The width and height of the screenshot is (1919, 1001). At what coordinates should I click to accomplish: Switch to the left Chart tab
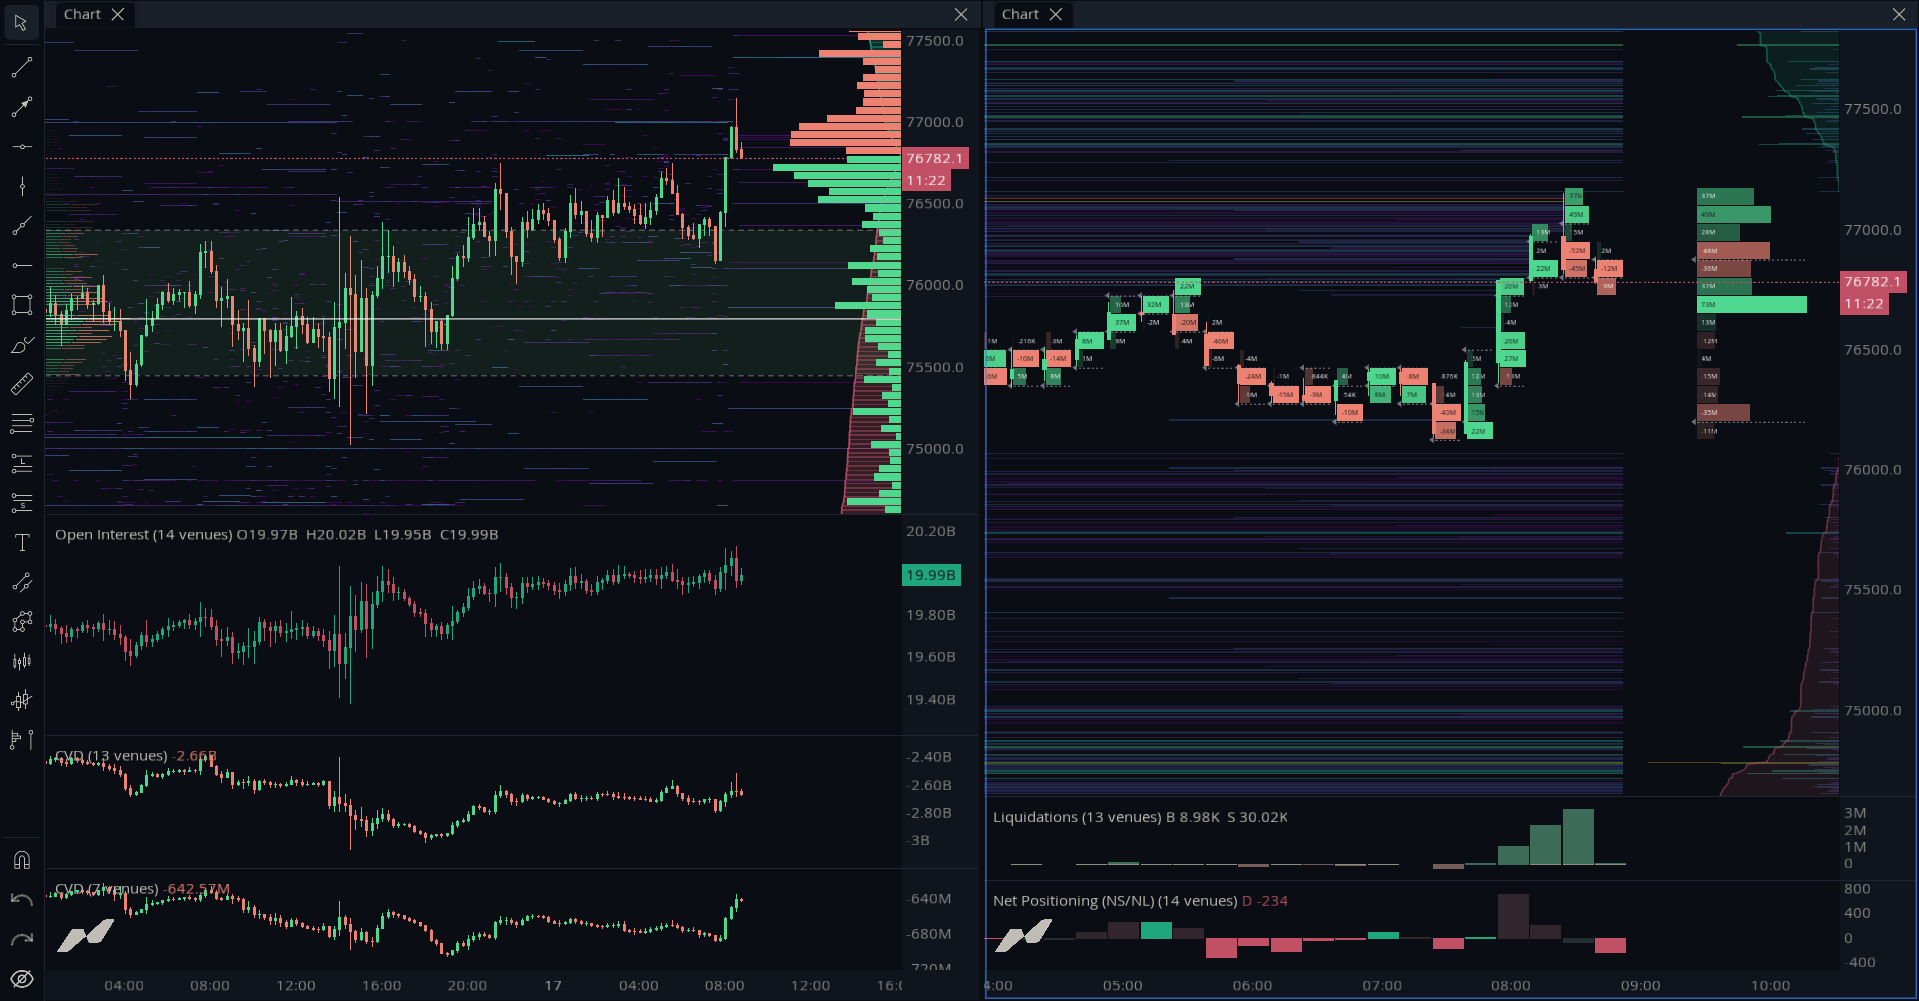coord(82,14)
